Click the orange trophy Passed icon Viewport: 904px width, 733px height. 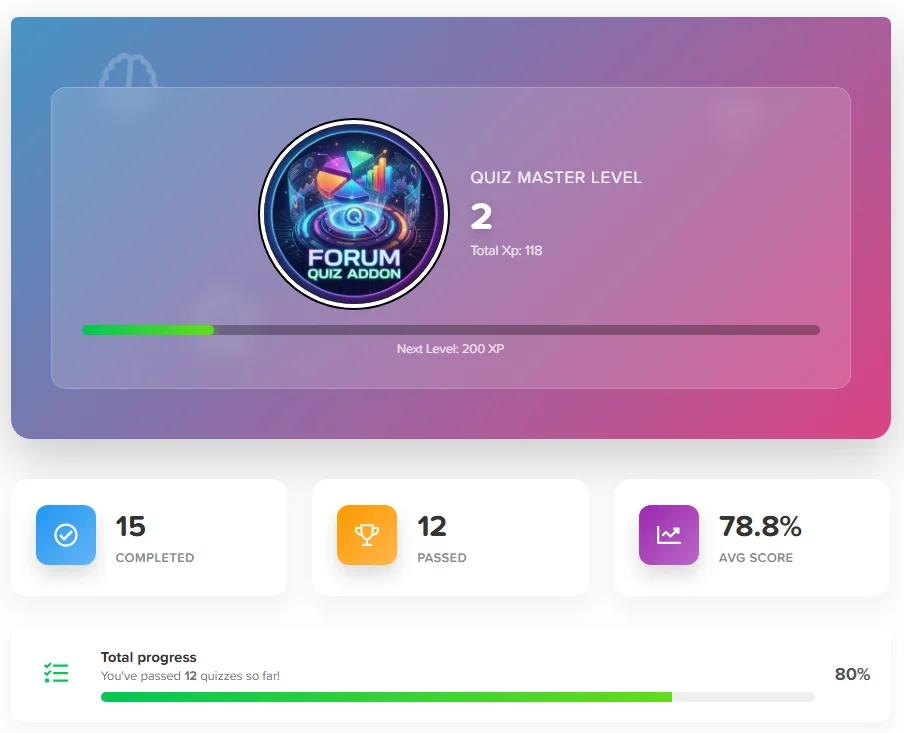coord(367,535)
